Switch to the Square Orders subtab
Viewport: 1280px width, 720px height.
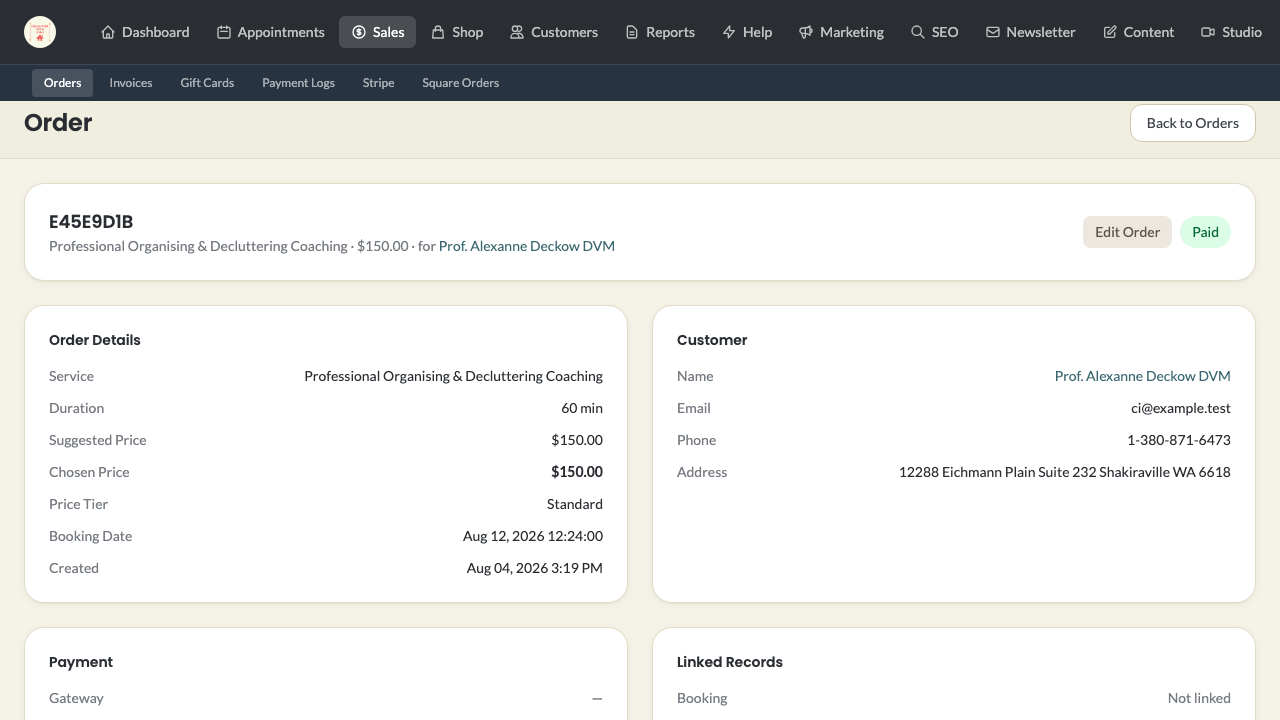(x=460, y=83)
